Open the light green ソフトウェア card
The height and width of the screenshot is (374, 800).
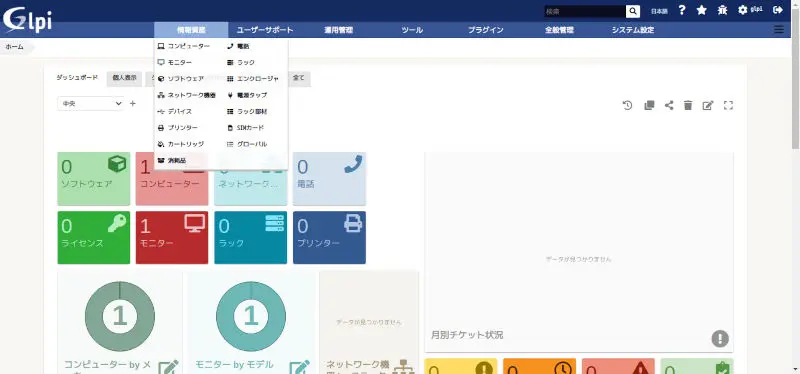point(94,179)
